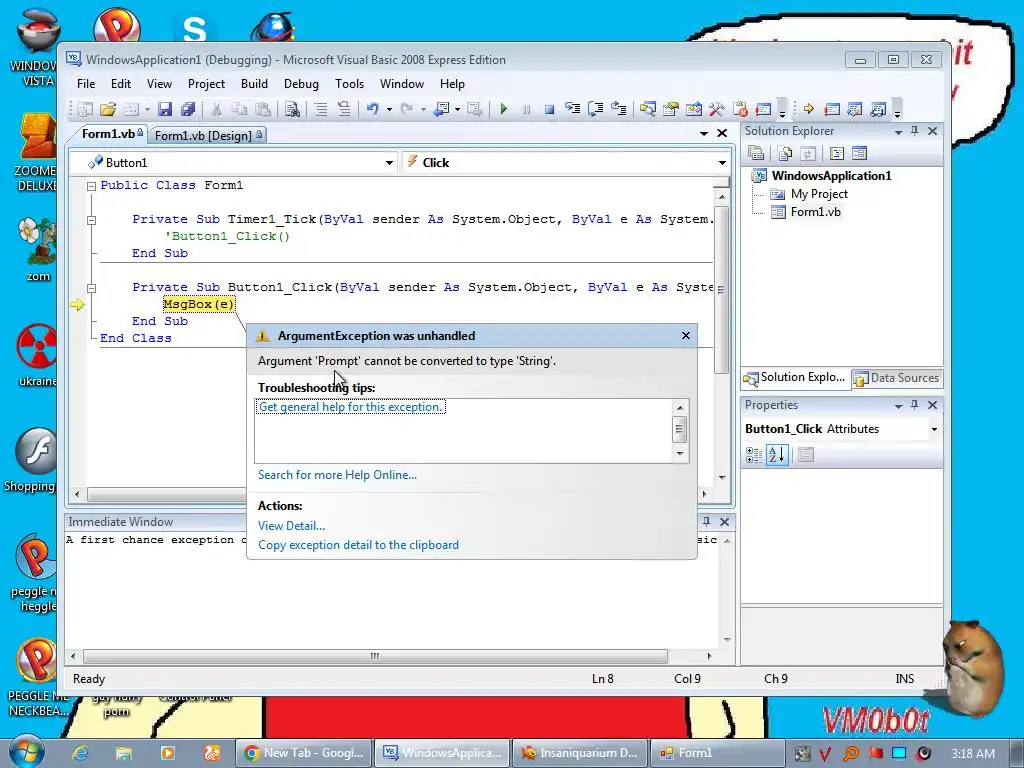Click View Designer icon in Solution Explorer
This screenshot has width=1024, height=768.
pos(859,153)
